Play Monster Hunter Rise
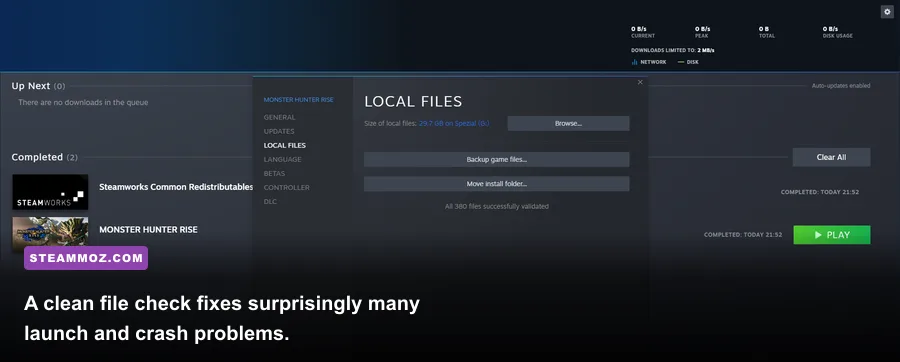 (832, 235)
